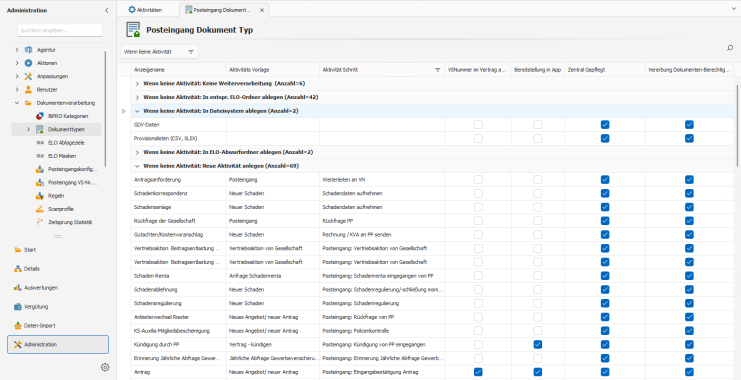The height and width of the screenshot is (380, 741).
Task: Open the Daten-Import navigation section
Action: (x=58, y=325)
